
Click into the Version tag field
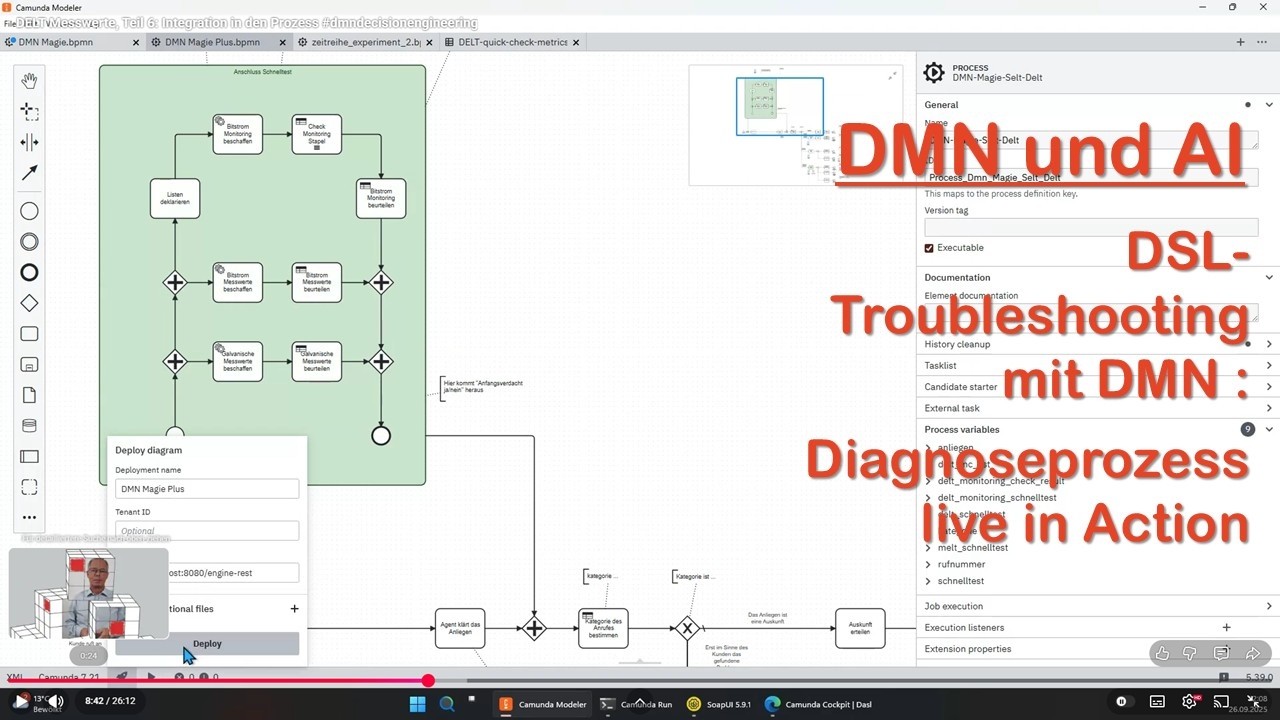point(1091,227)
